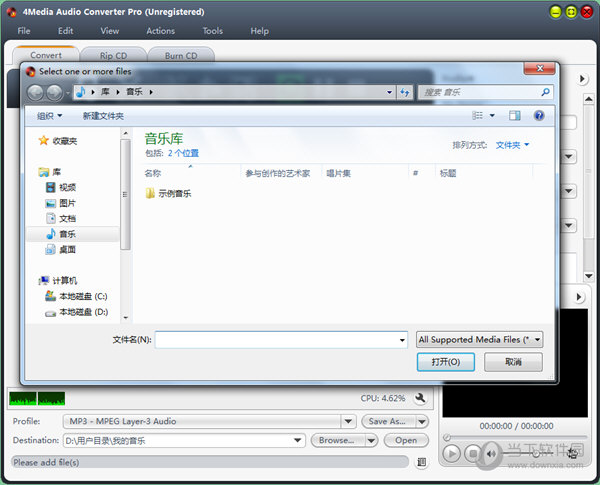Select the 视频 library
Image resolution: width=600 pixels, height=485 pixels.
pos(61,187)
